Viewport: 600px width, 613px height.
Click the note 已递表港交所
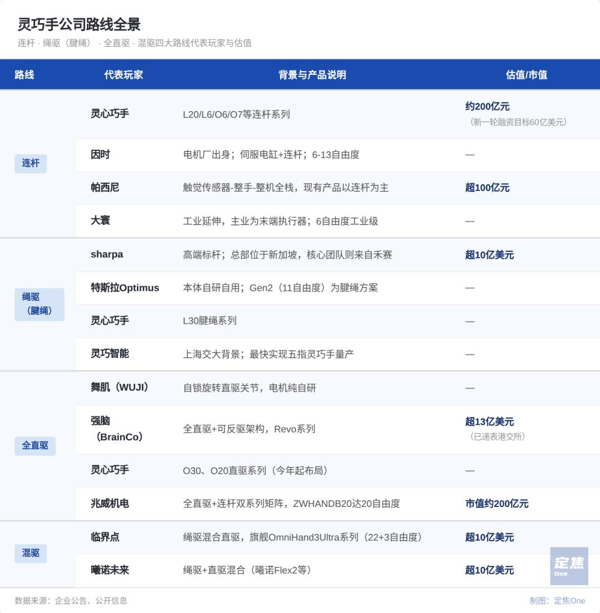497,437
